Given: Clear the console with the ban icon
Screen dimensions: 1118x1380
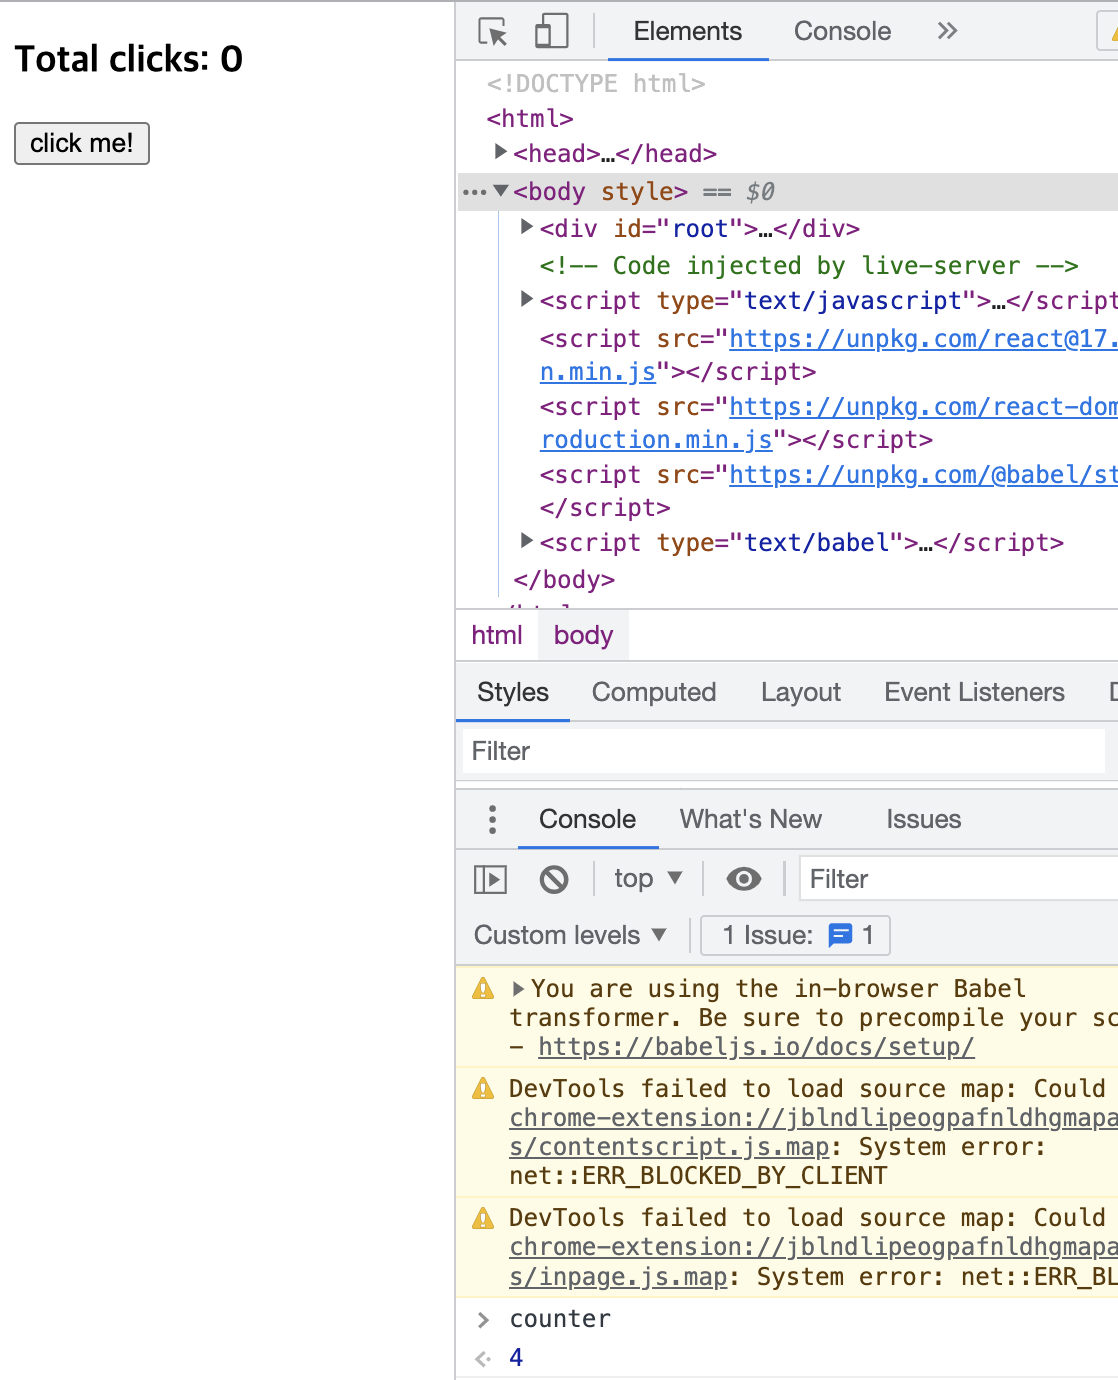Looking at the screenshot, I should click(x=554, y=879).
